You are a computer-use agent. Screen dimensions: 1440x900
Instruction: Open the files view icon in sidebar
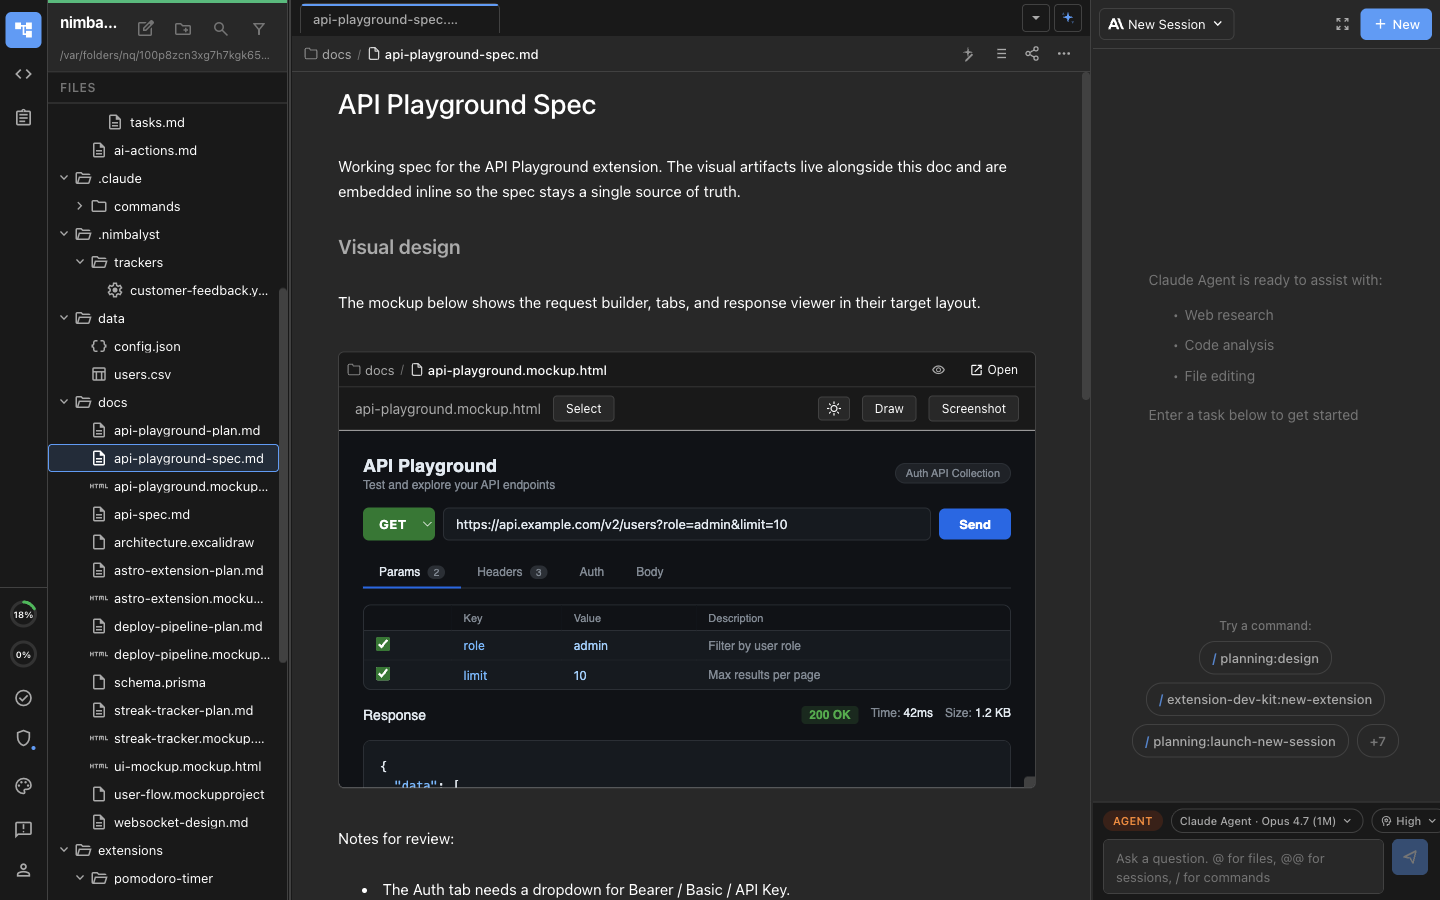coord(23,30)
